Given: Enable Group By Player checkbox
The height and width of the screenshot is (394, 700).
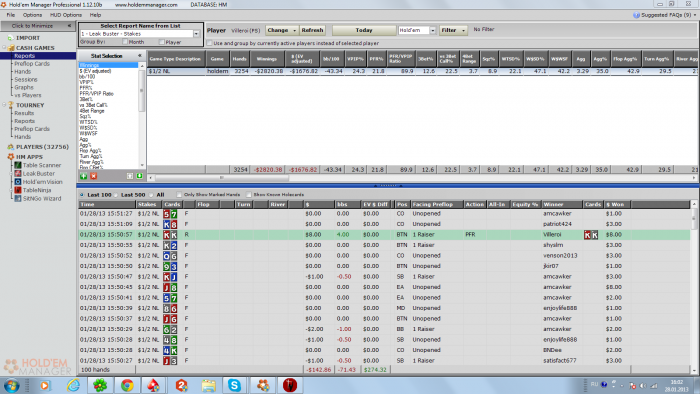Looking at the screenshot, I should 162,42.
